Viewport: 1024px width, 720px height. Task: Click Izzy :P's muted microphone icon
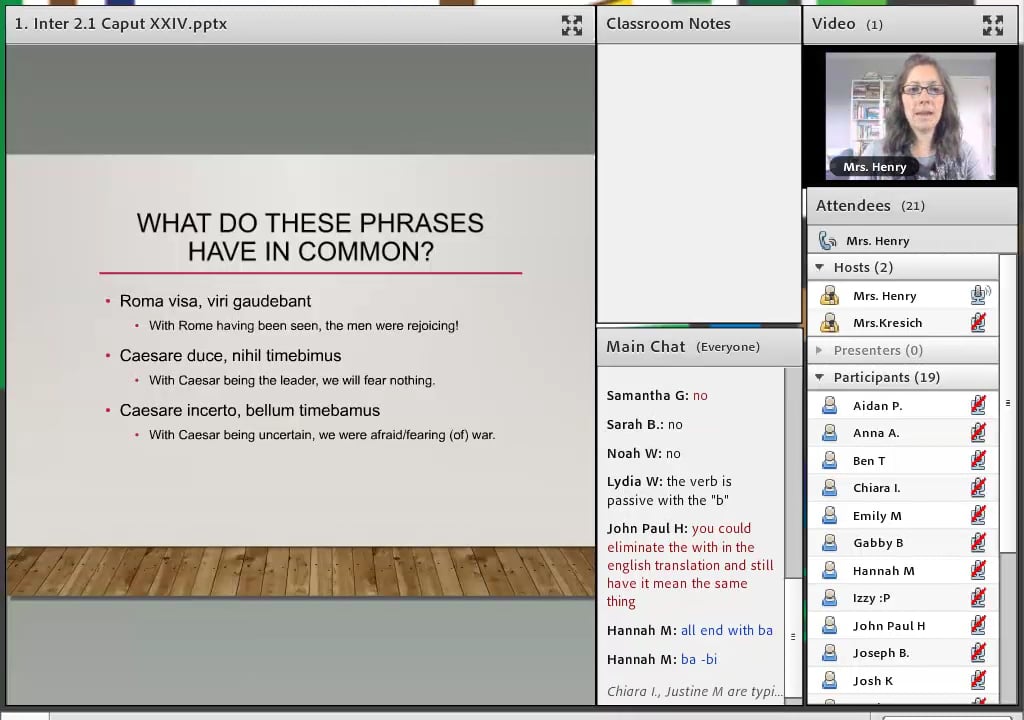pos(978,597)
